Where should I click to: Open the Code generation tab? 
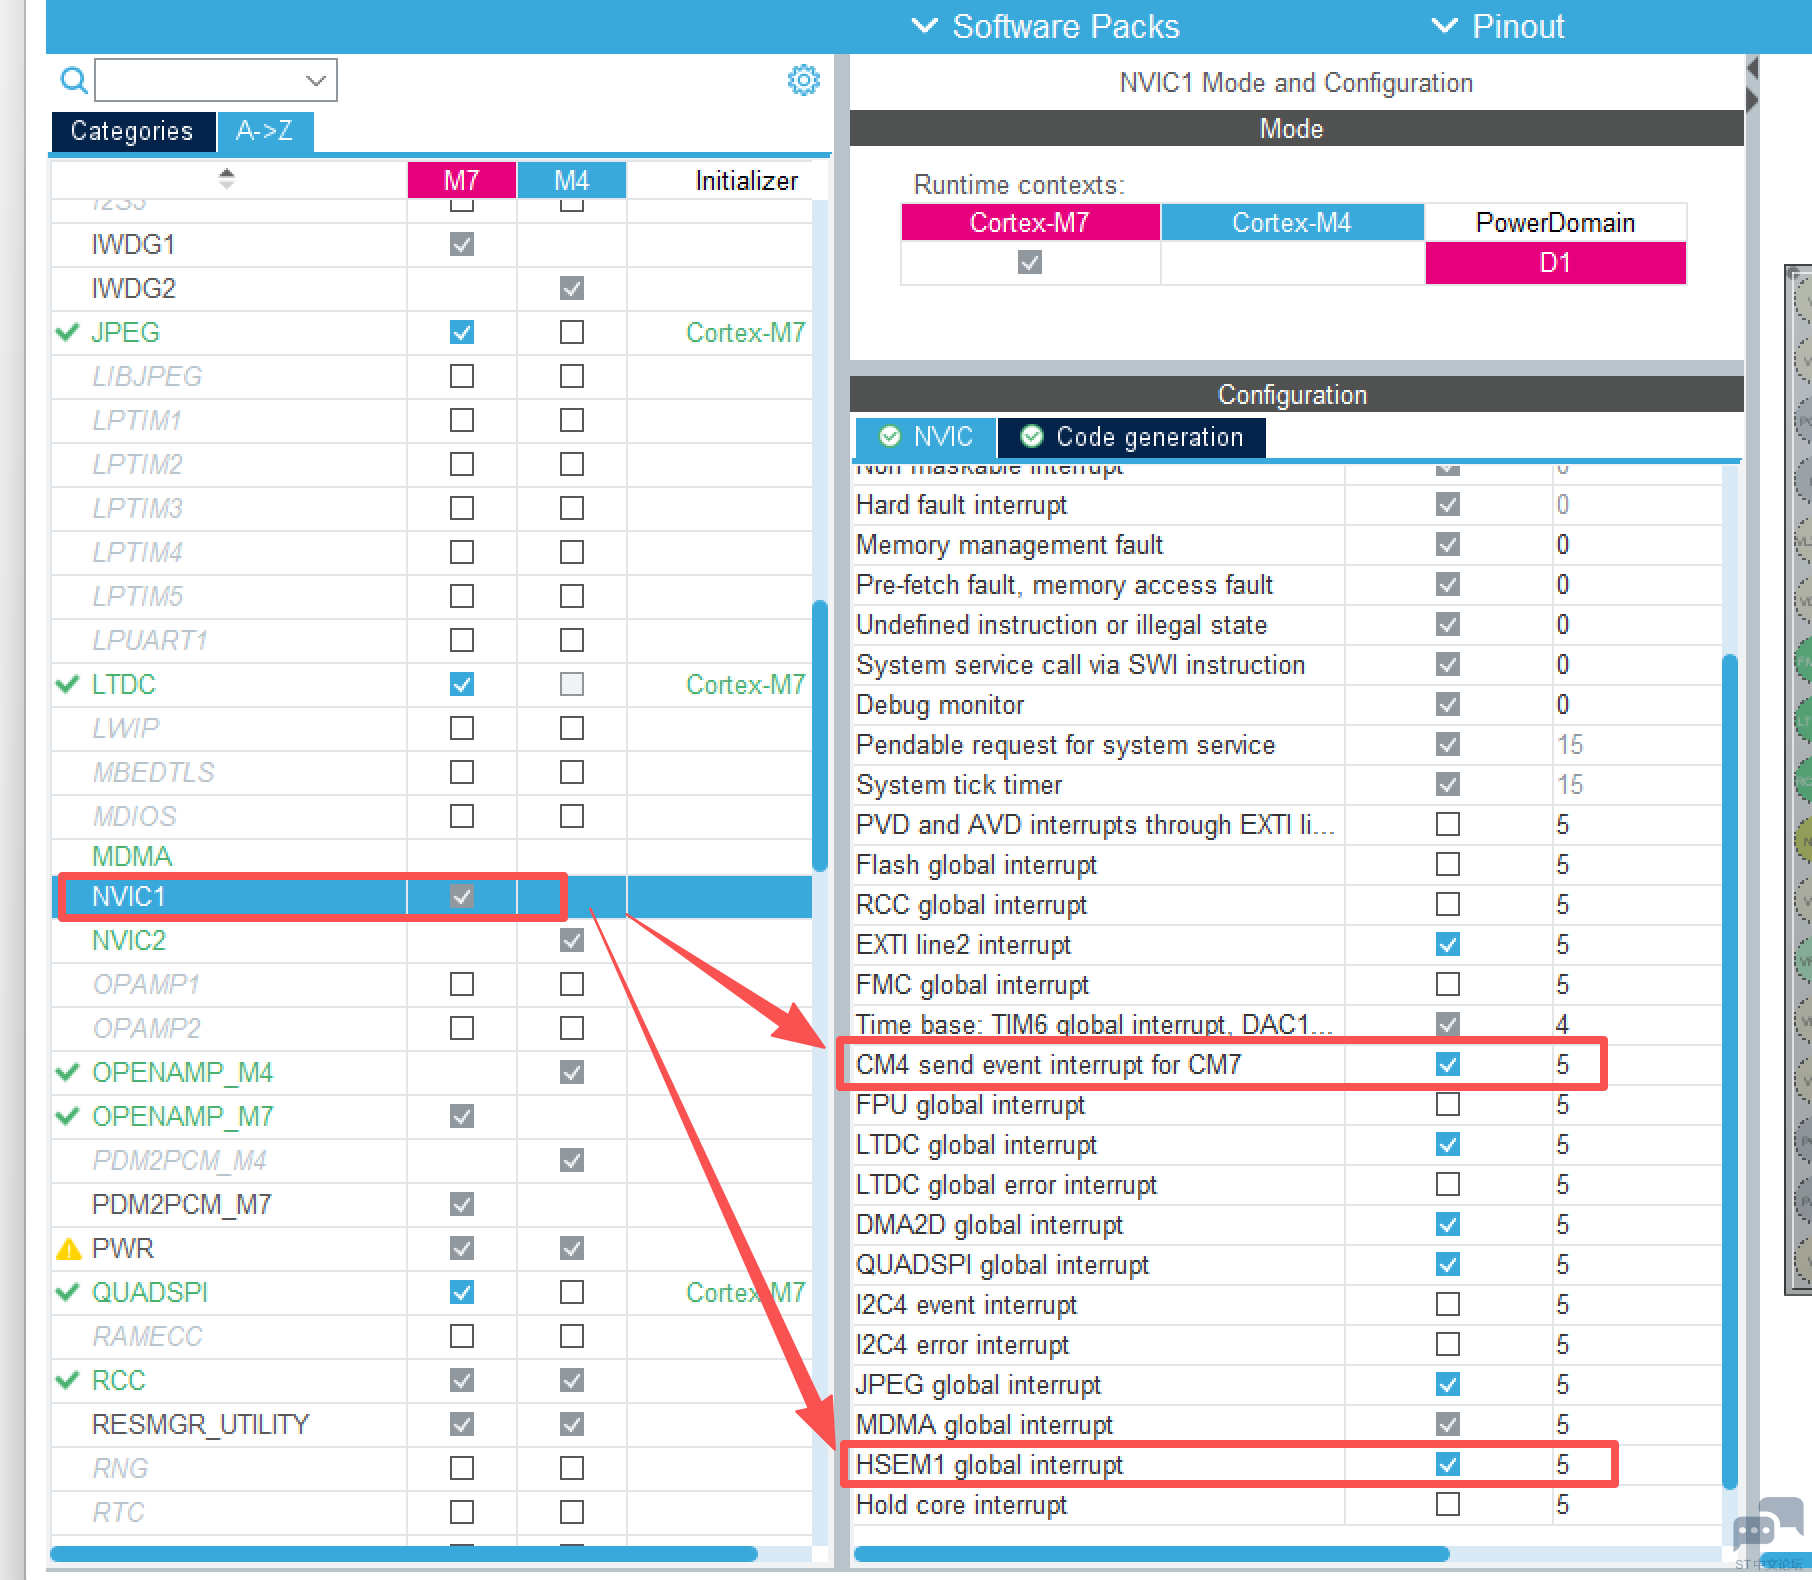tap(1132, 437)
